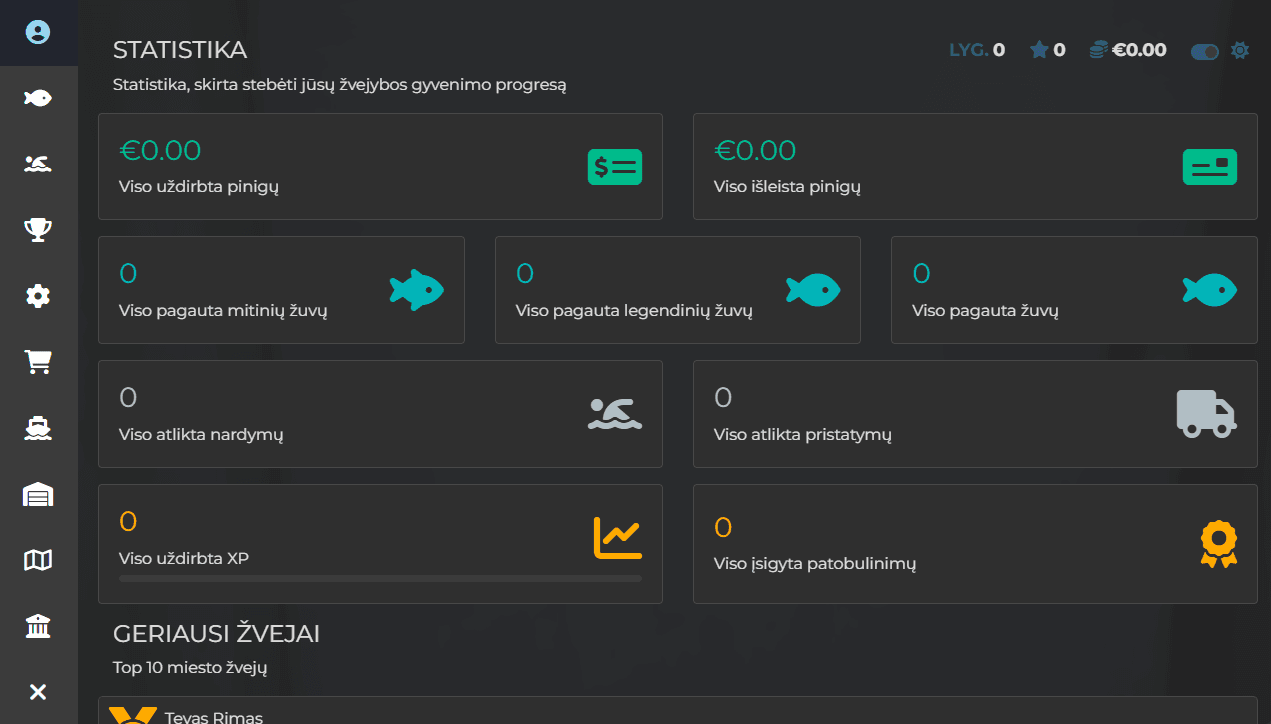Click the XP progress bar
This screenshot has height=724, width=1271.
(380, 578)
